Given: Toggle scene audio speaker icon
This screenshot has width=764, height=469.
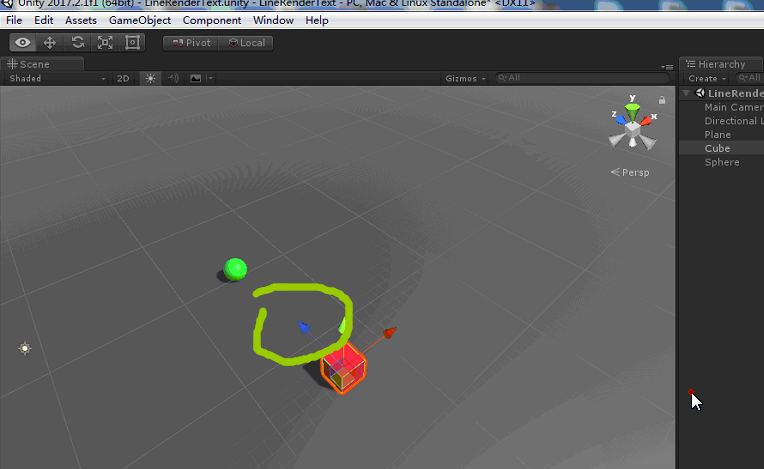Looking at the screenshot, I should (x=173, y=78).
